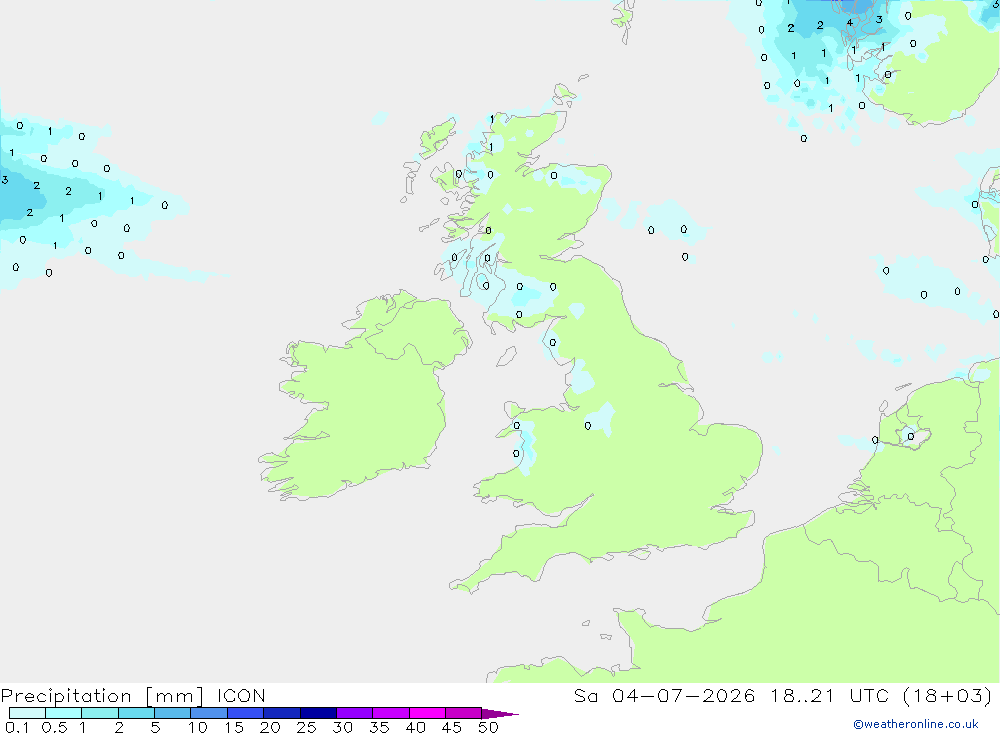This screenshot has width=1000, height=733.
Task: Click the legend label "10"
Action: click(198, 727)
